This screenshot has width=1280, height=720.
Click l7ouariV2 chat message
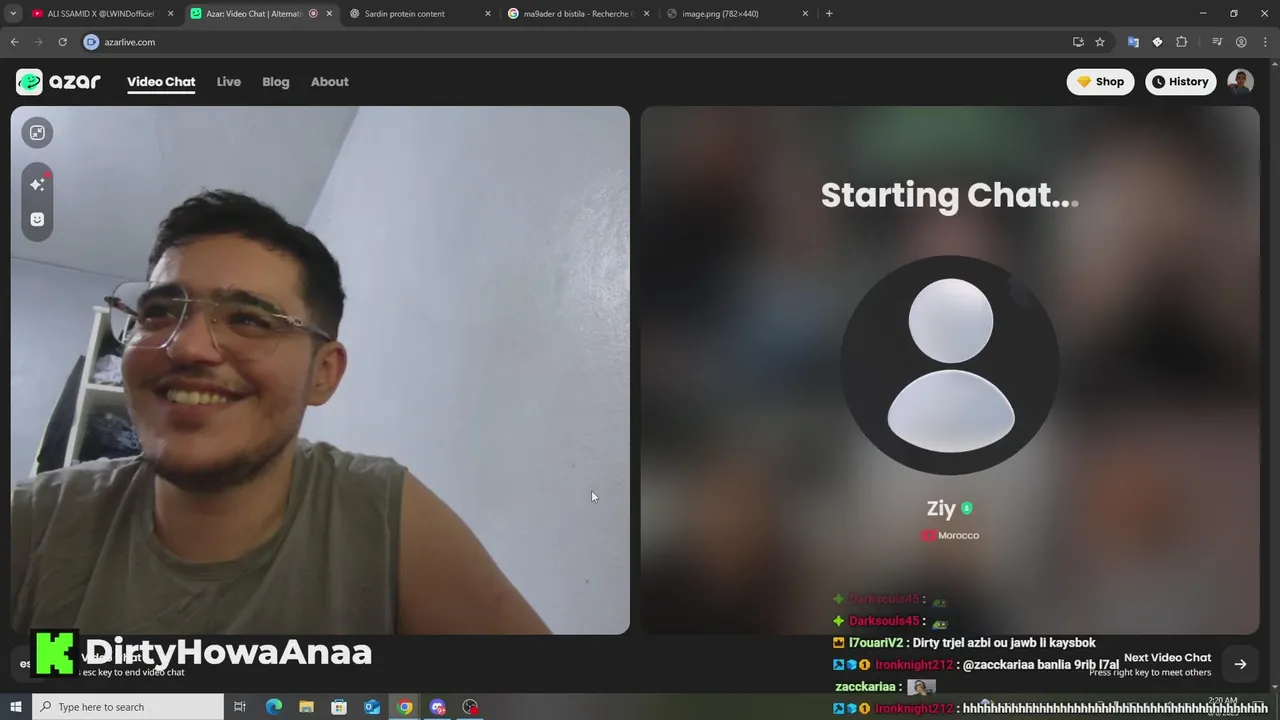[x=964, y=643]
